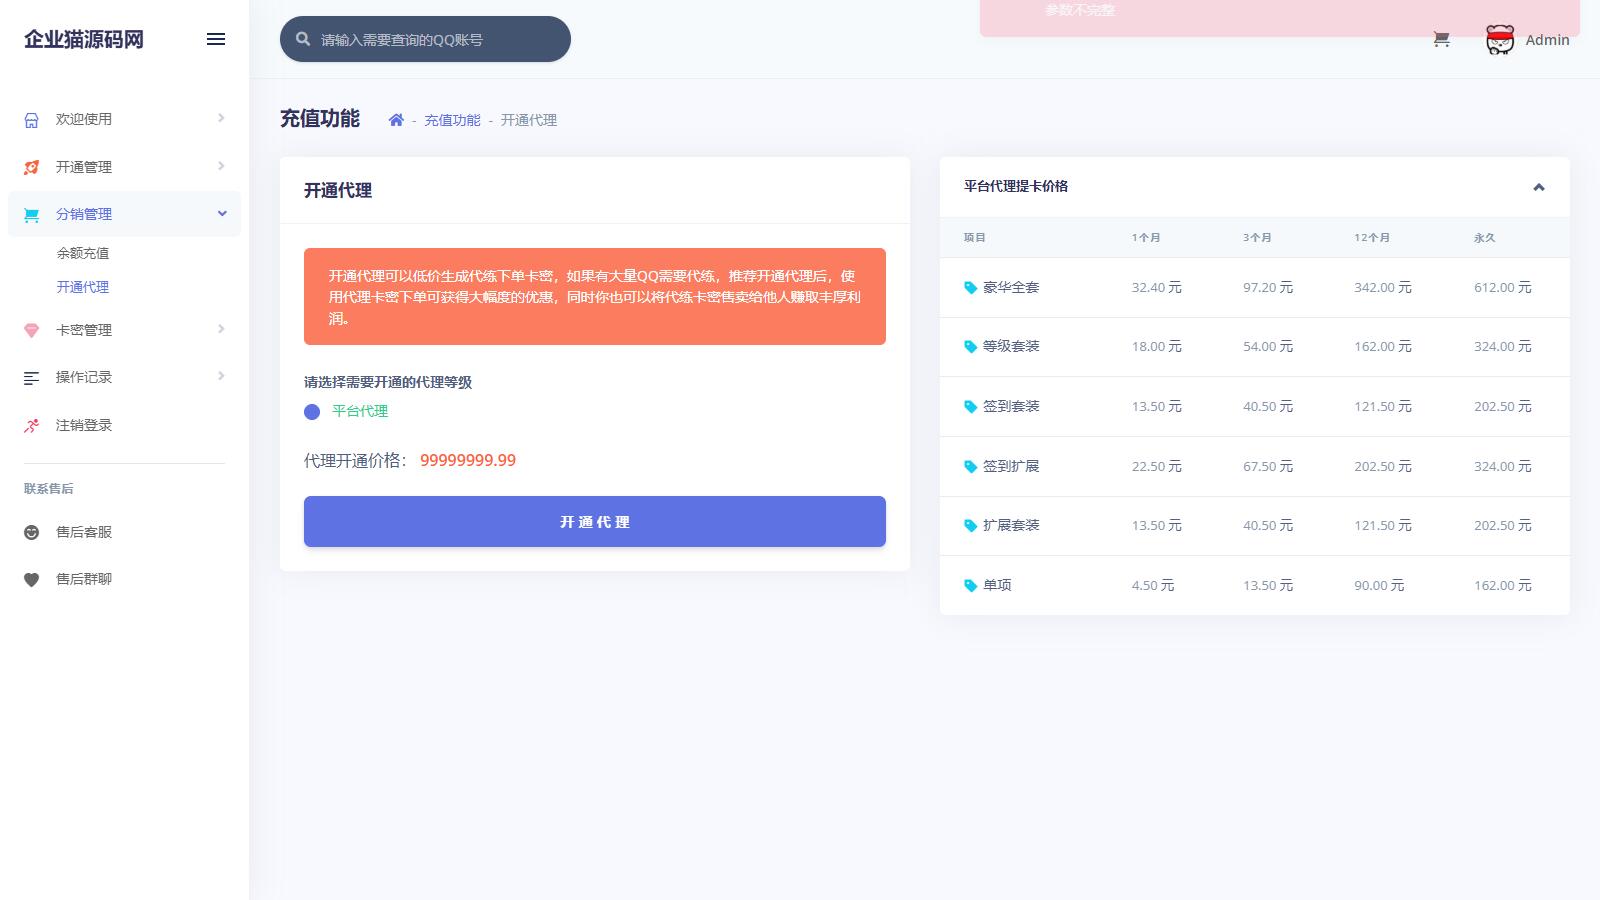Viewport: 1600px width, 900px height.
Task: Click the 342.00 元 price cell
Action: (1383, 287)
